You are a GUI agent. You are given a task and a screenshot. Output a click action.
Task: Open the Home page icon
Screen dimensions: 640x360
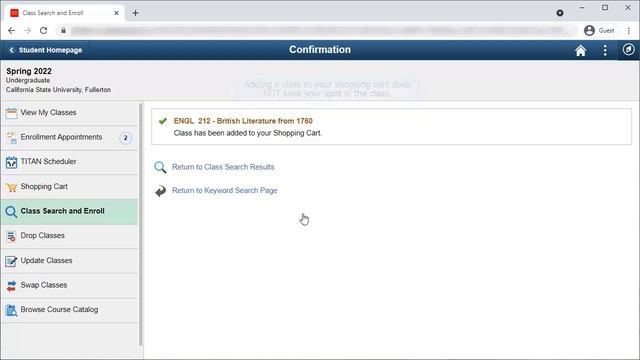click(x=580, y=50)
